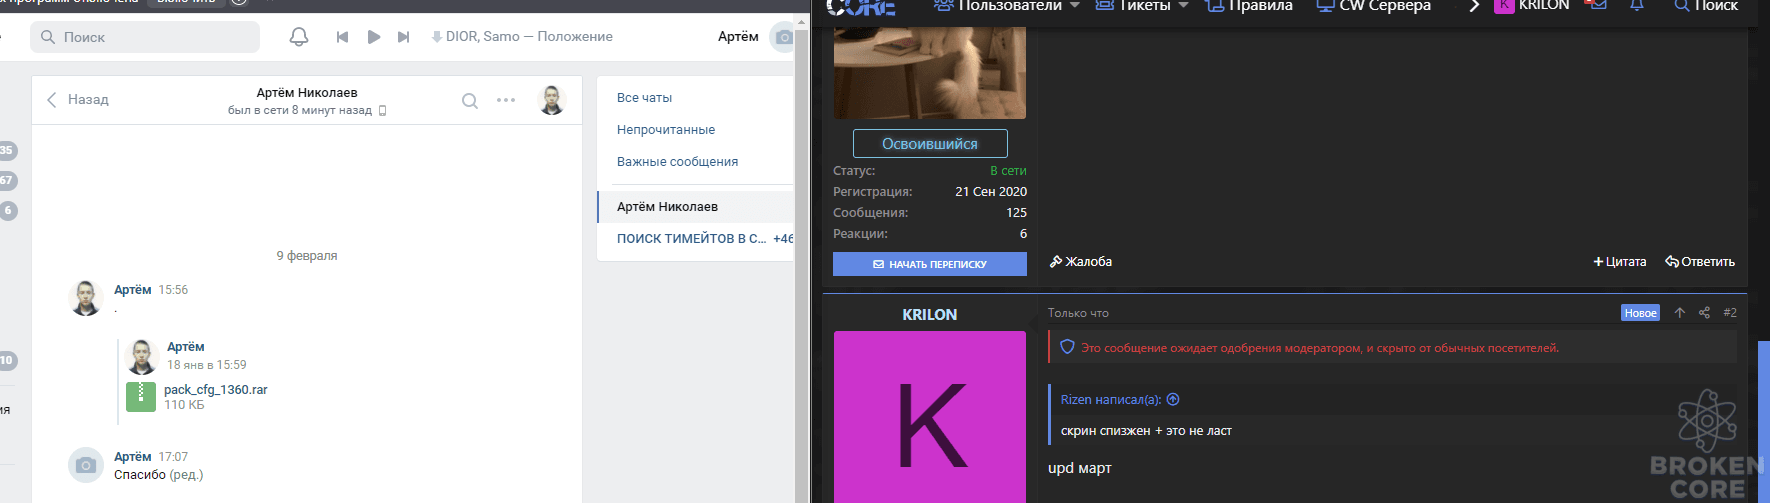This screenshot has width=1770, height=503.
Task: Focus the VK search field
Action: (145, 37)
